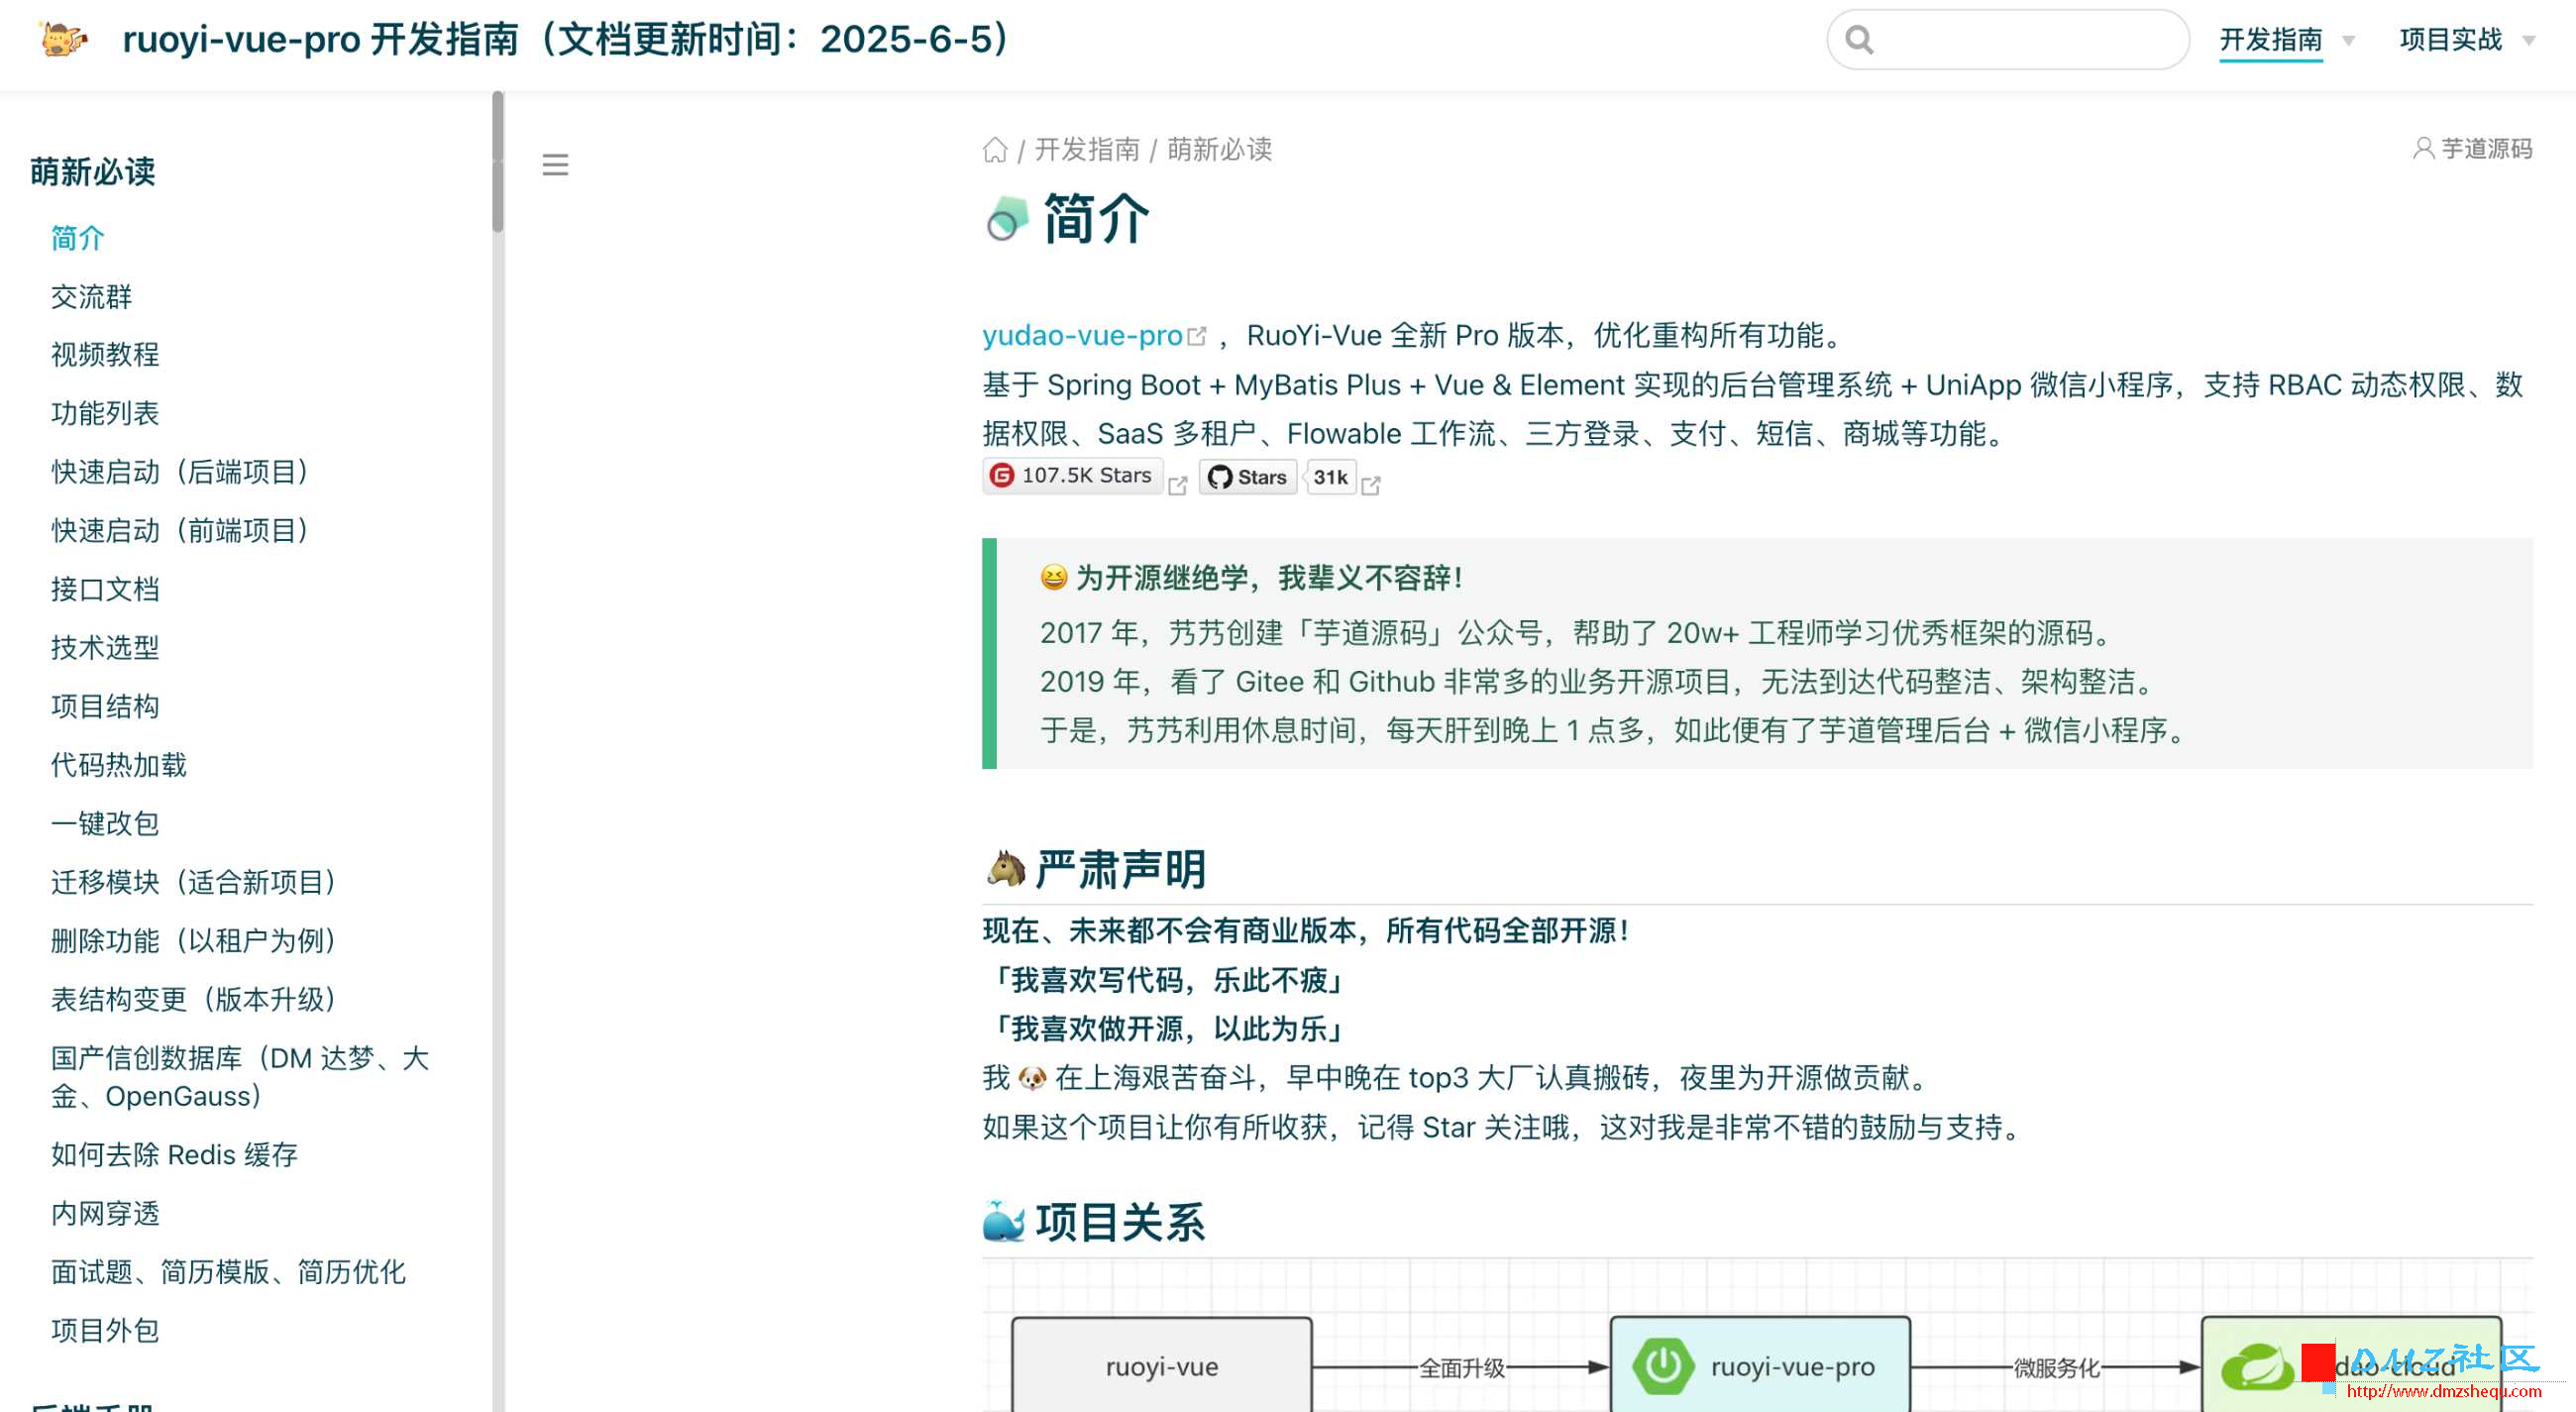
Task: Click the author icon beside 芋道源码
Action: click(x=2422, y=149)
